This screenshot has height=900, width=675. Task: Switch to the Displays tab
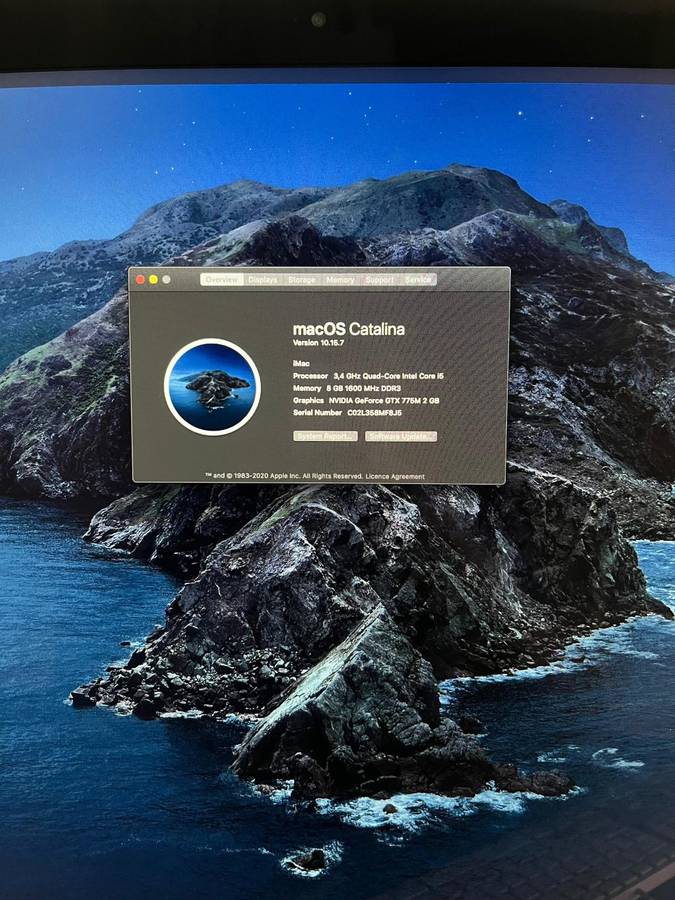tap(263, 280)
